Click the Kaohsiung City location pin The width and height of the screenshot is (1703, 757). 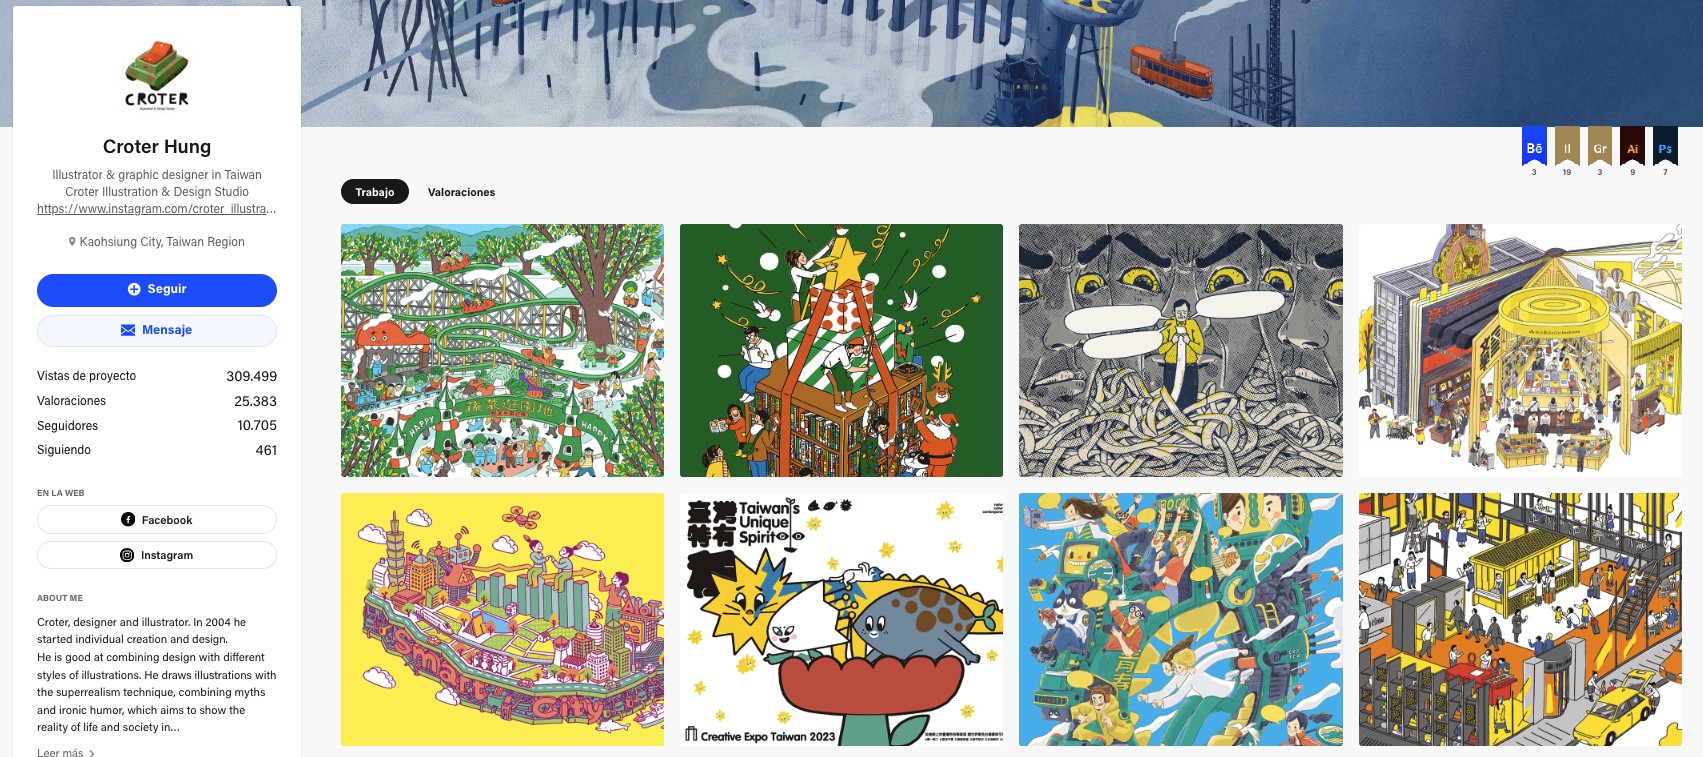point(72,242)
